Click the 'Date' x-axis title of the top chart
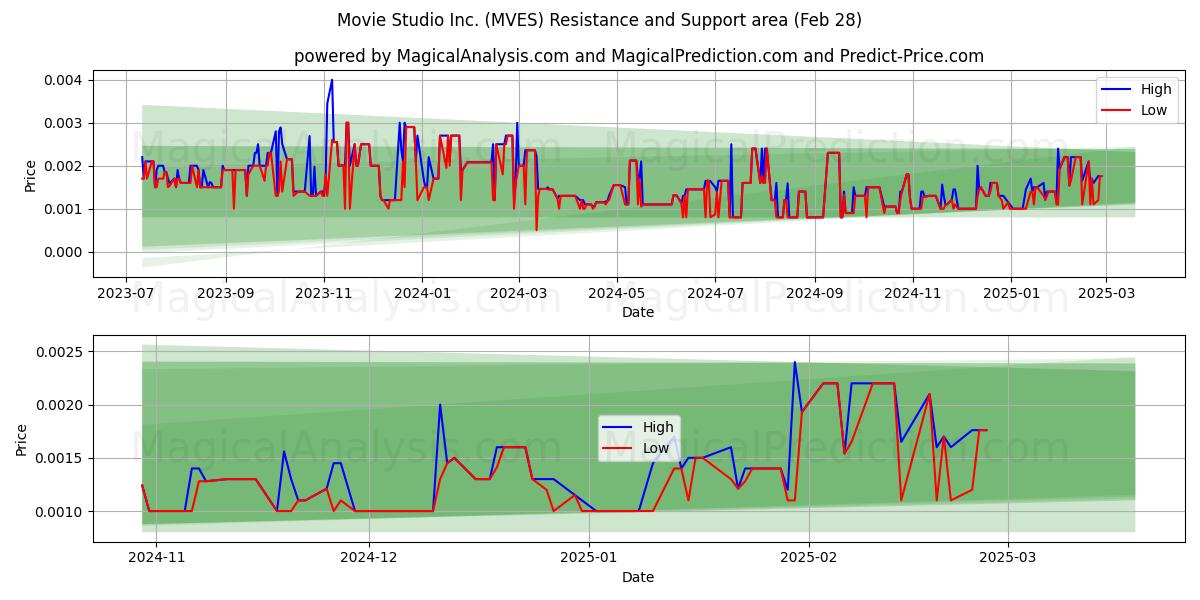This screenshot has height=600, width=1200. pos(638,312)
